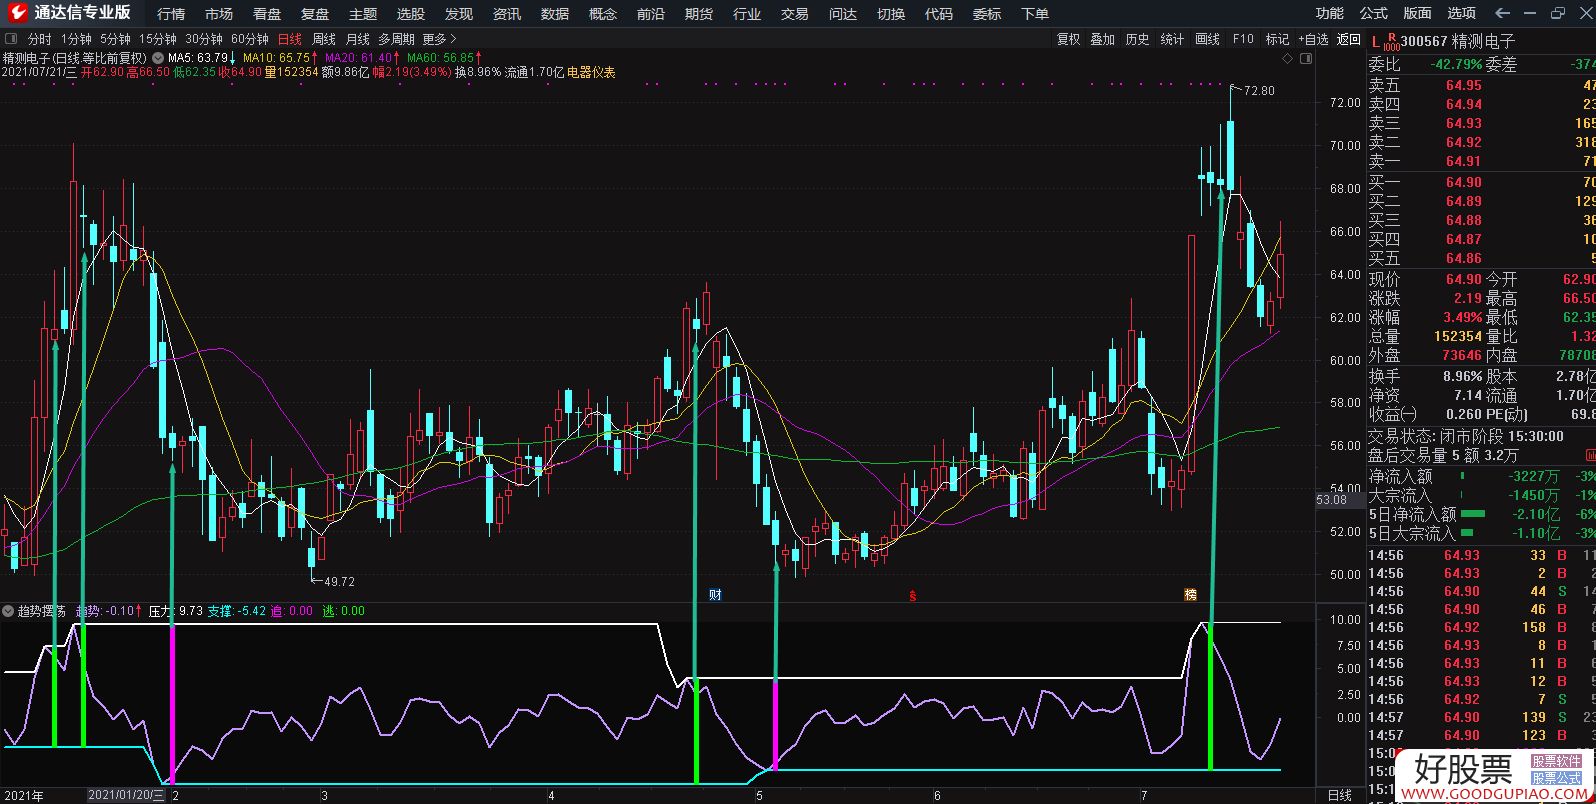
Task: Toggle the left sidebar panel icon
Action: tap(11, 39)
